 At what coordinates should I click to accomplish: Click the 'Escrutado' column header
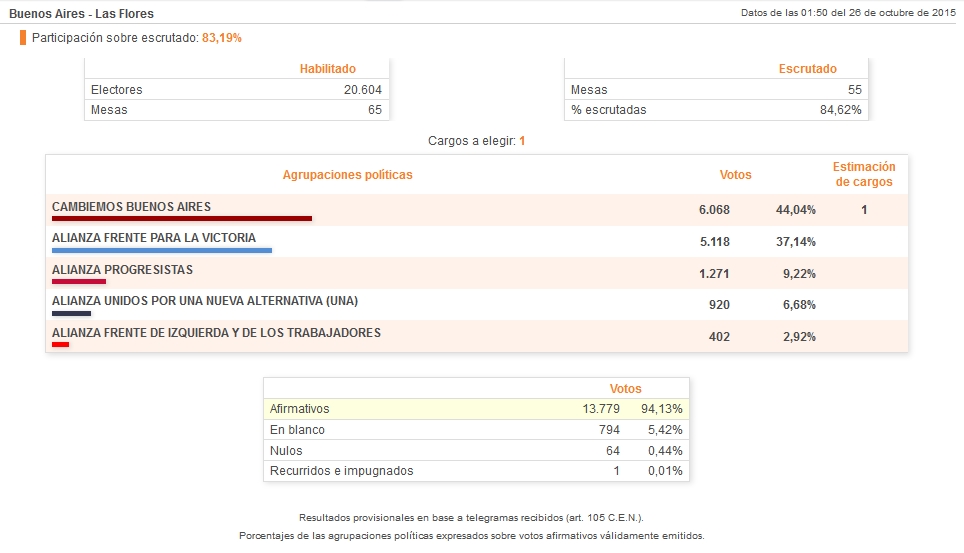(807, 69)
